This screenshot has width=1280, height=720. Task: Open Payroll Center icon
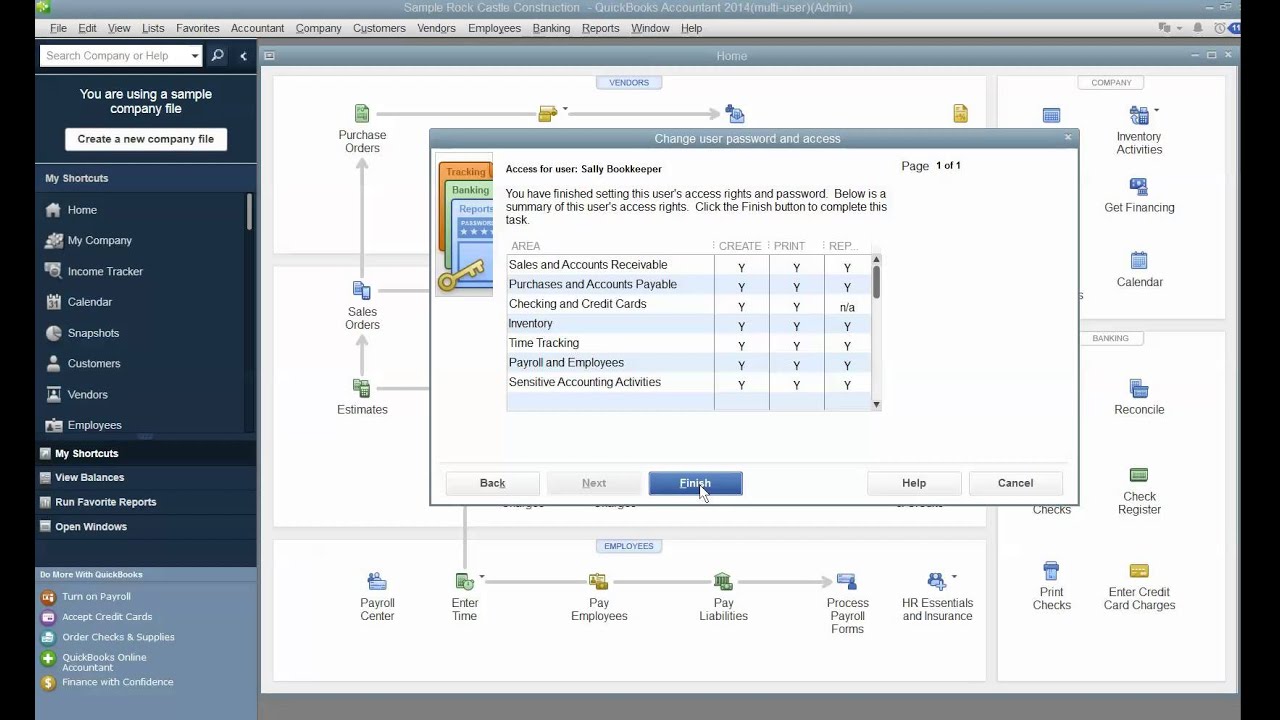coord(377,582)
